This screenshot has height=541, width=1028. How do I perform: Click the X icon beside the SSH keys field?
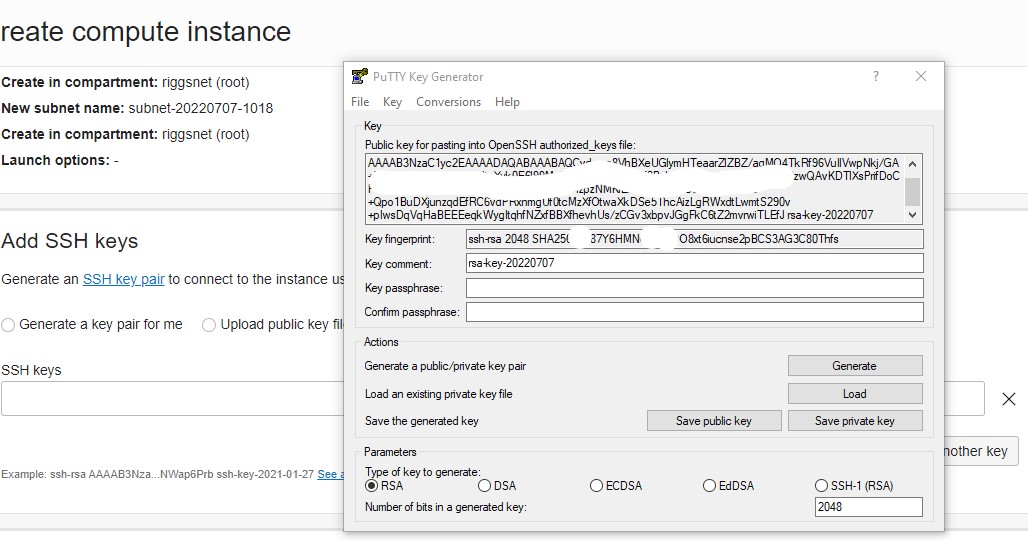[1009, 399]
